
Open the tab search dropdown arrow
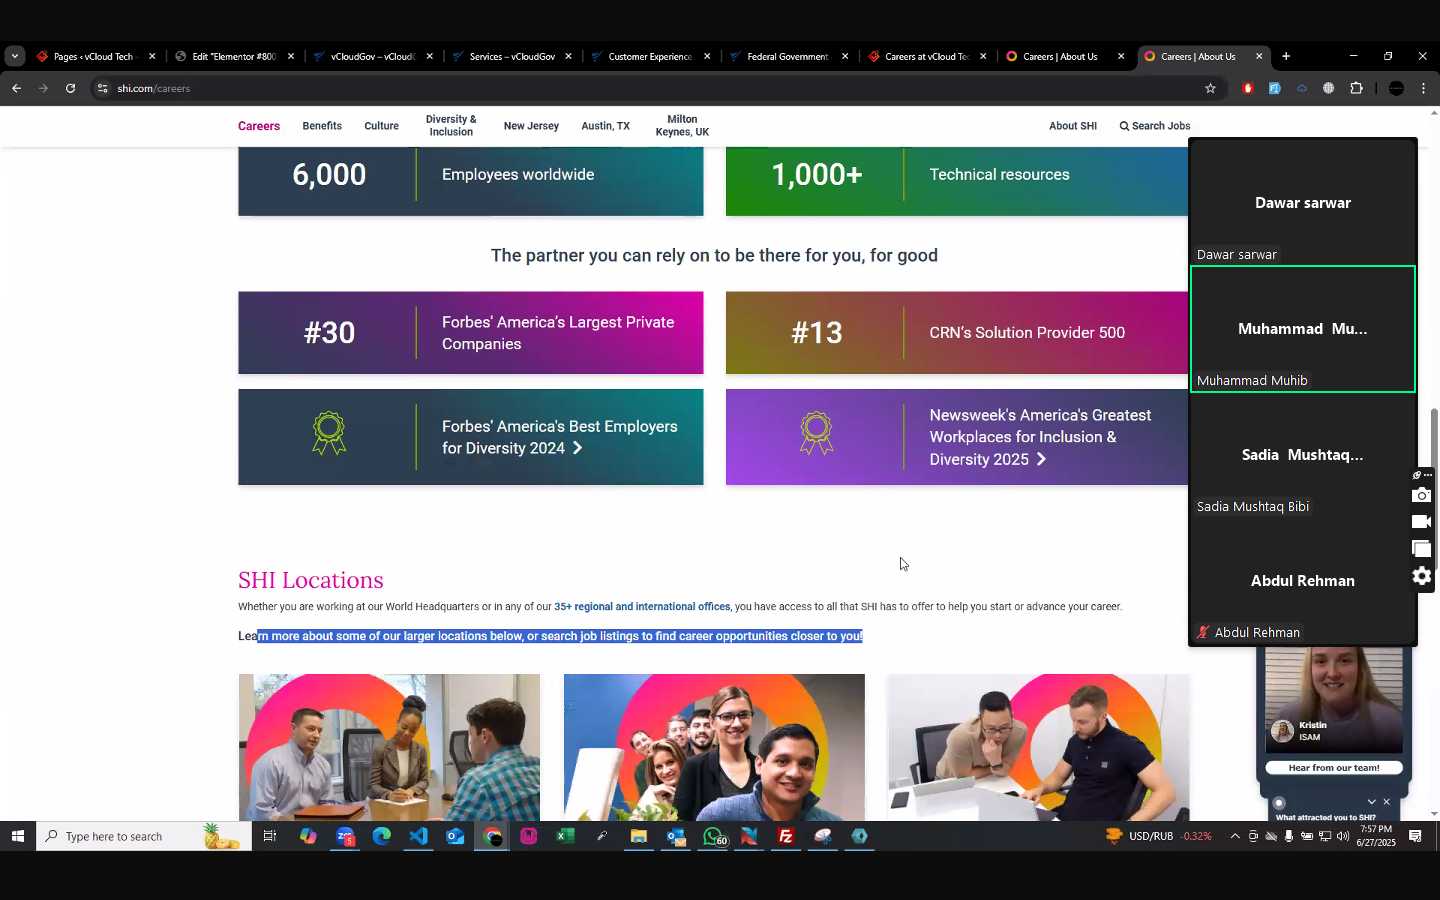(14, 56)
